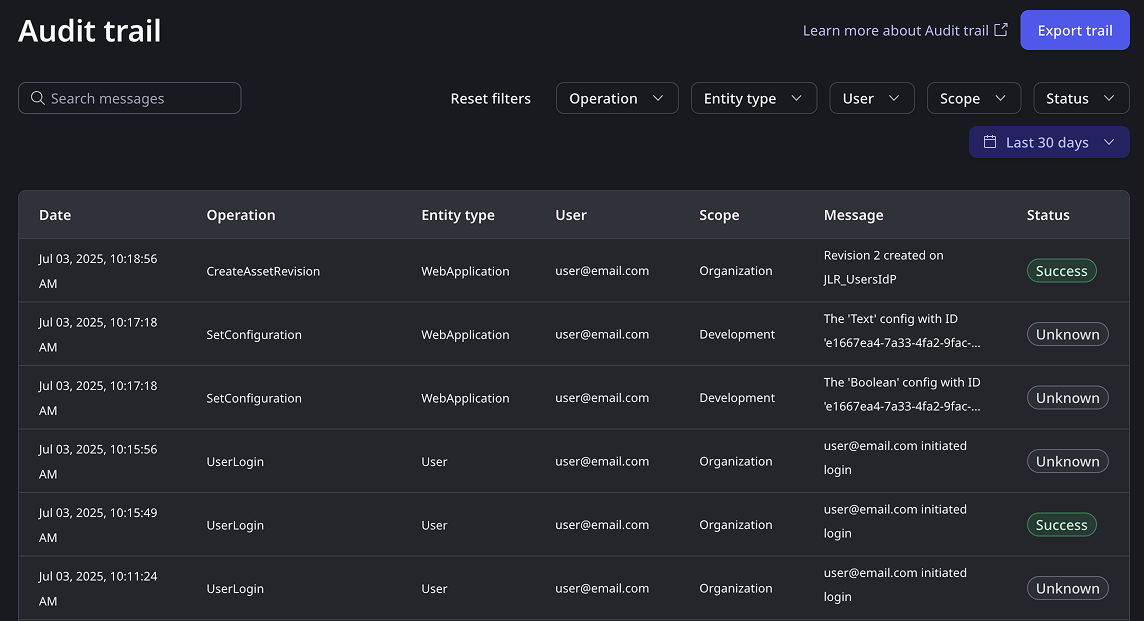The height and width of the screenshot is (621, 1144).
Task: Click the calendar icon in date range filter
Action: point(990,142)
